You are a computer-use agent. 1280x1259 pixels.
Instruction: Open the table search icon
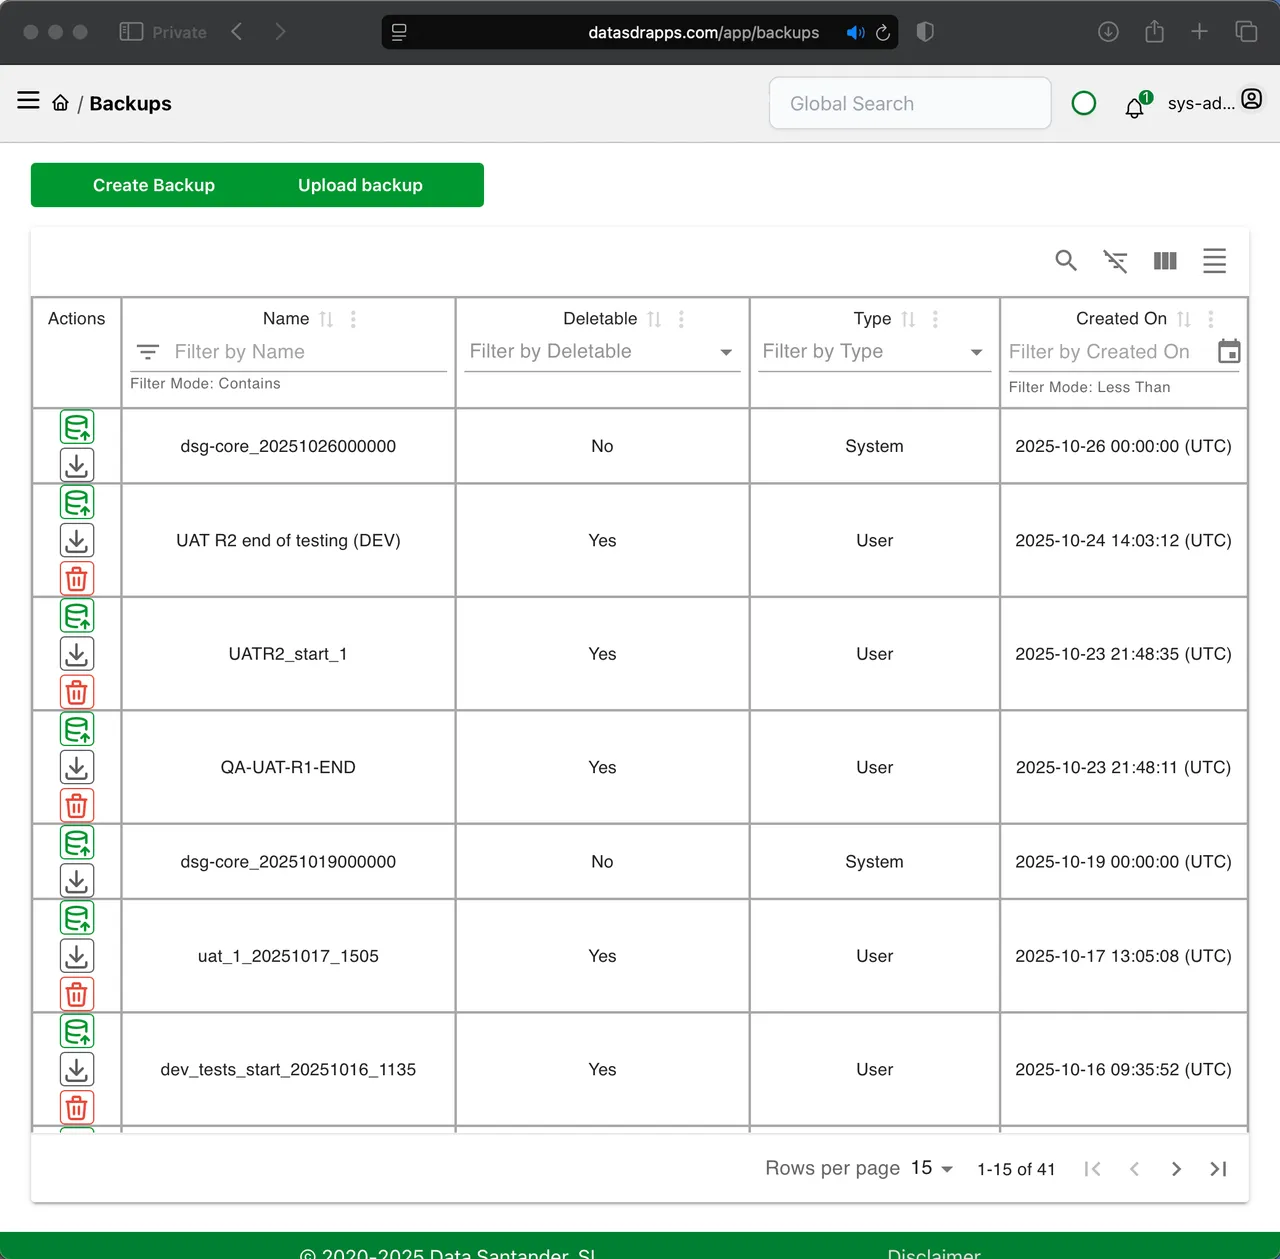tap(1066, 260)
